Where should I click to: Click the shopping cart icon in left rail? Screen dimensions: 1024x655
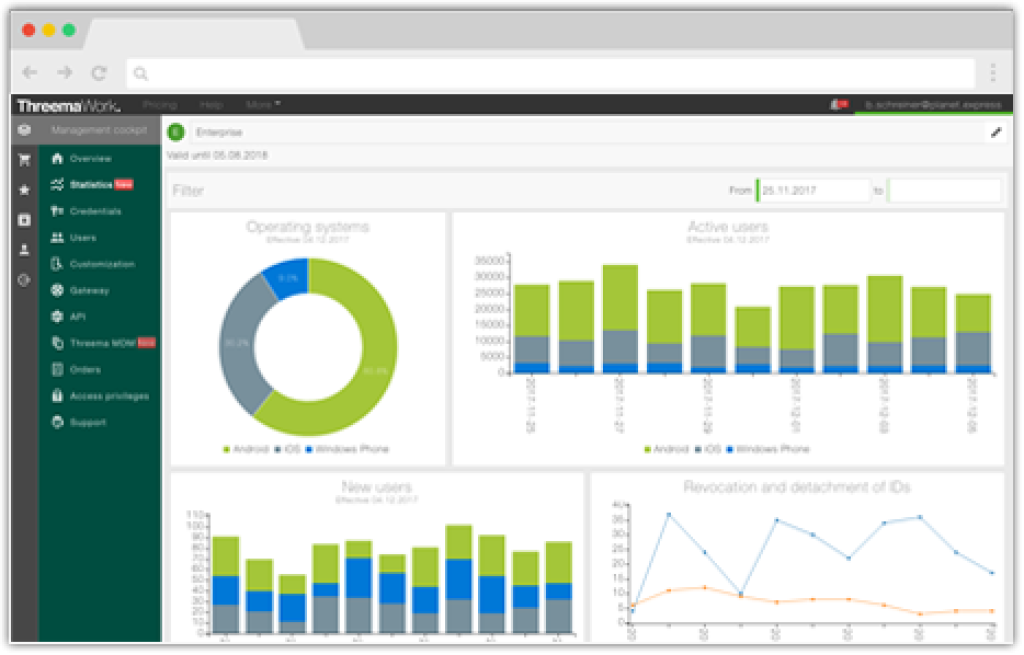coord(24,160)
